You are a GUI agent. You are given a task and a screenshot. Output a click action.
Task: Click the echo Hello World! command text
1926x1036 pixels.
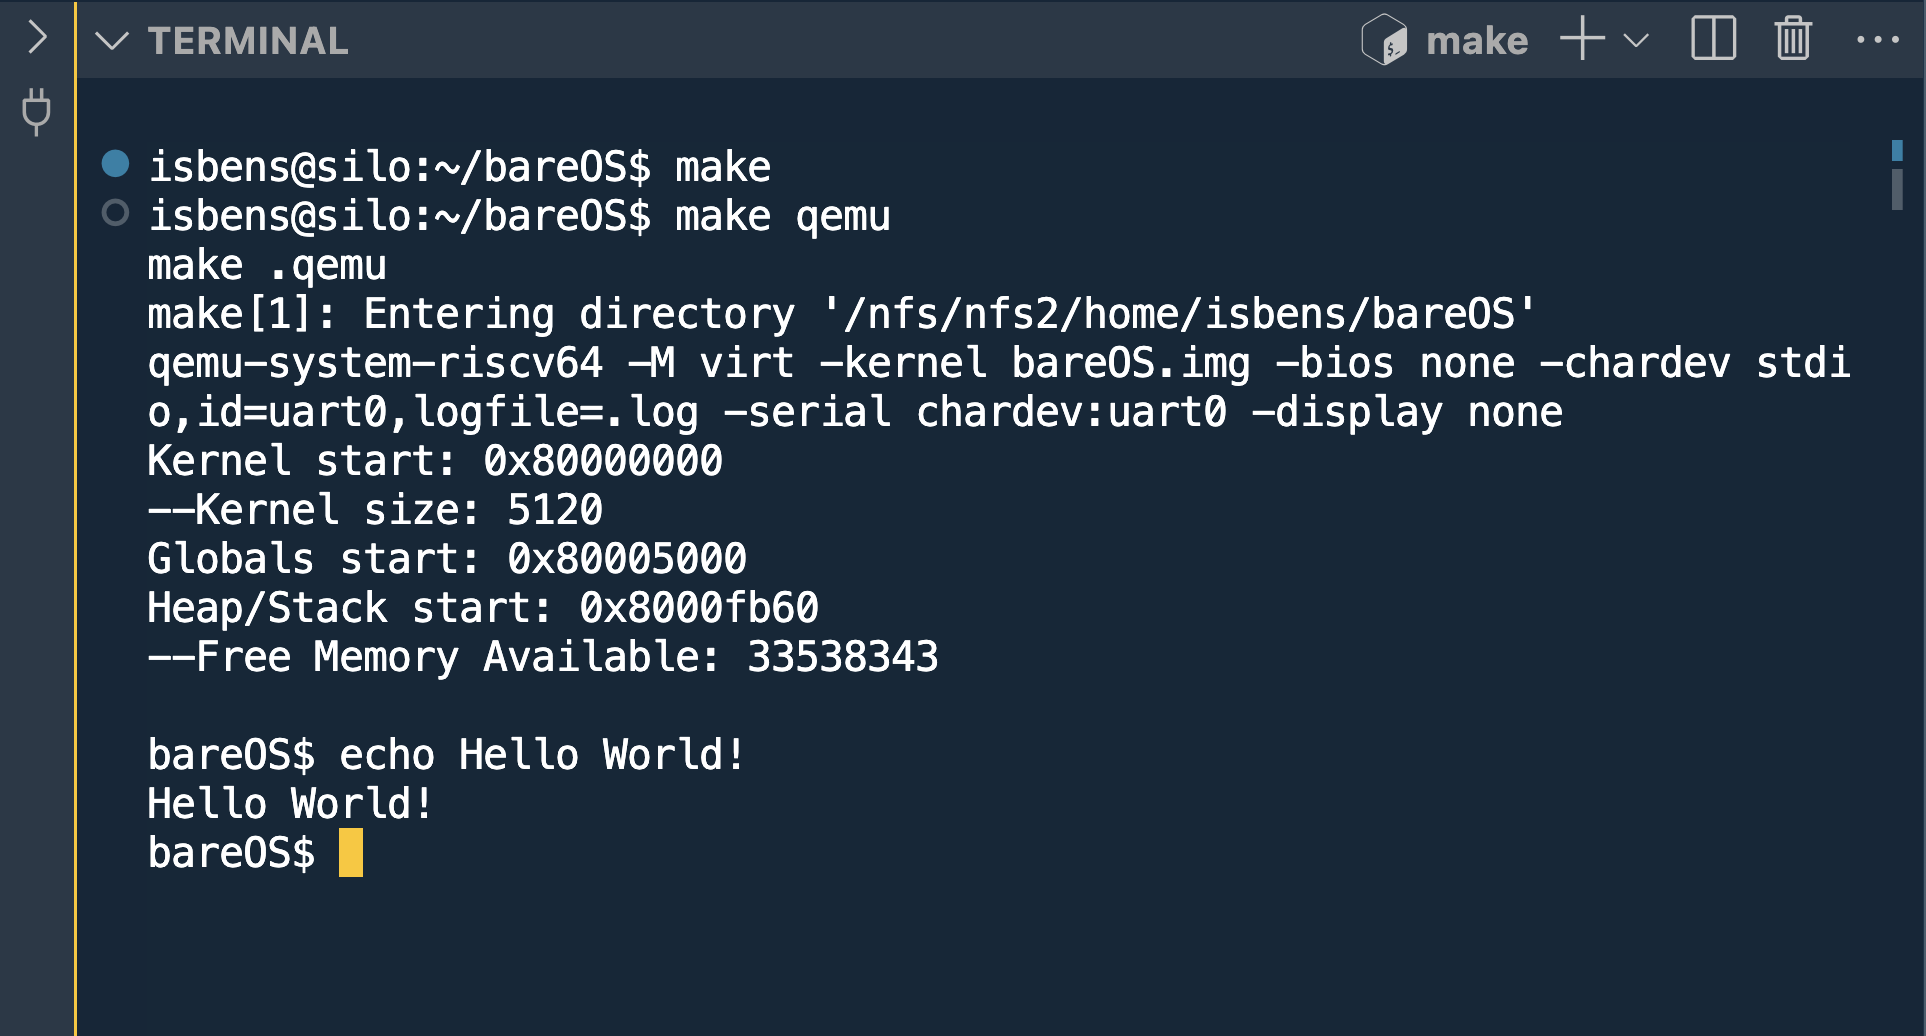click(542, 755)
